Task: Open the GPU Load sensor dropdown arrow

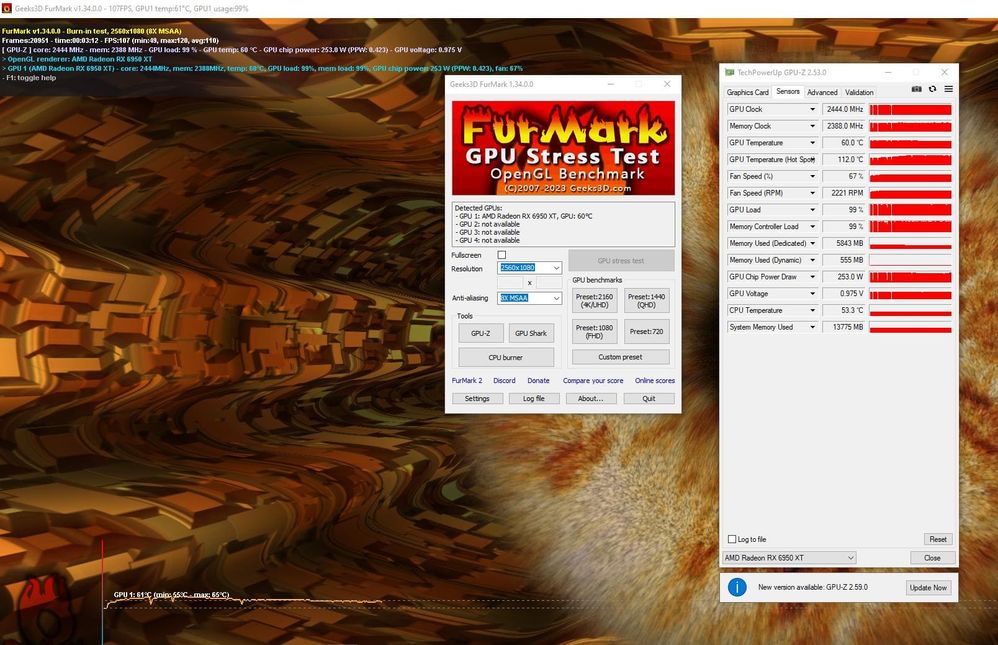Action: click(812, 209)
